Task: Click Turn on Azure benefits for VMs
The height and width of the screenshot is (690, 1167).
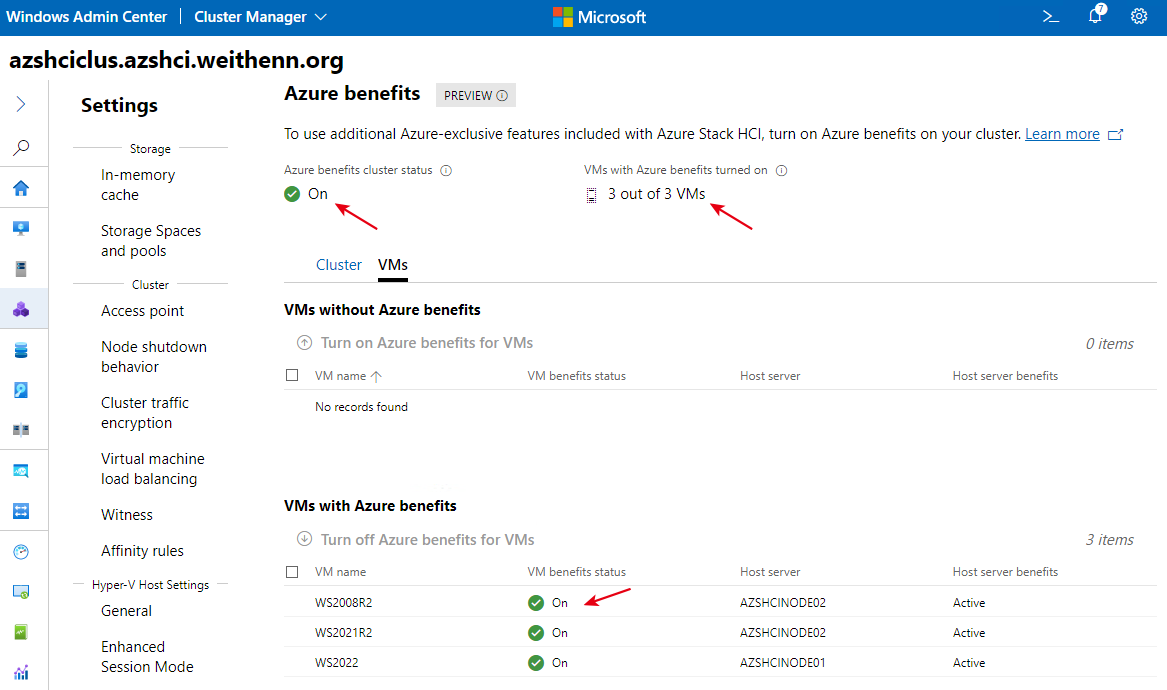Action: pyautogui.click(x=426, y=343)
